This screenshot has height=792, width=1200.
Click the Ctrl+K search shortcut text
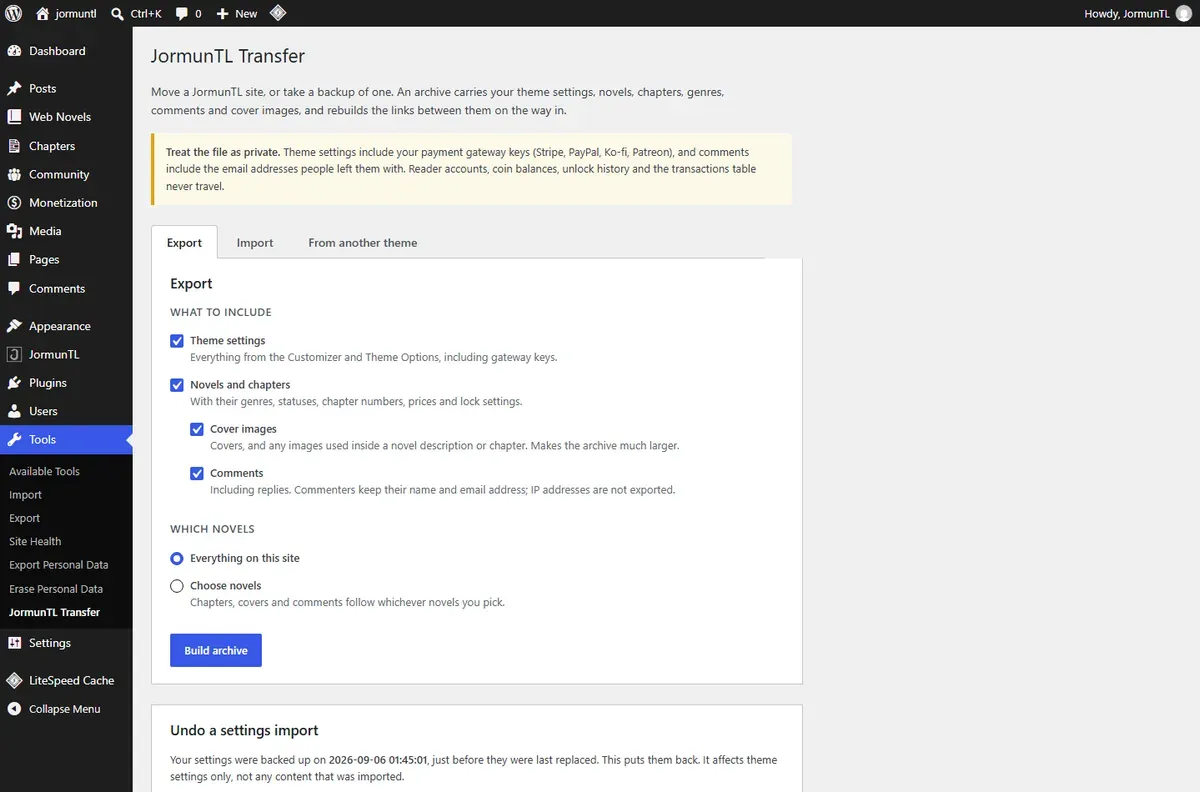[x=146, y=14]
